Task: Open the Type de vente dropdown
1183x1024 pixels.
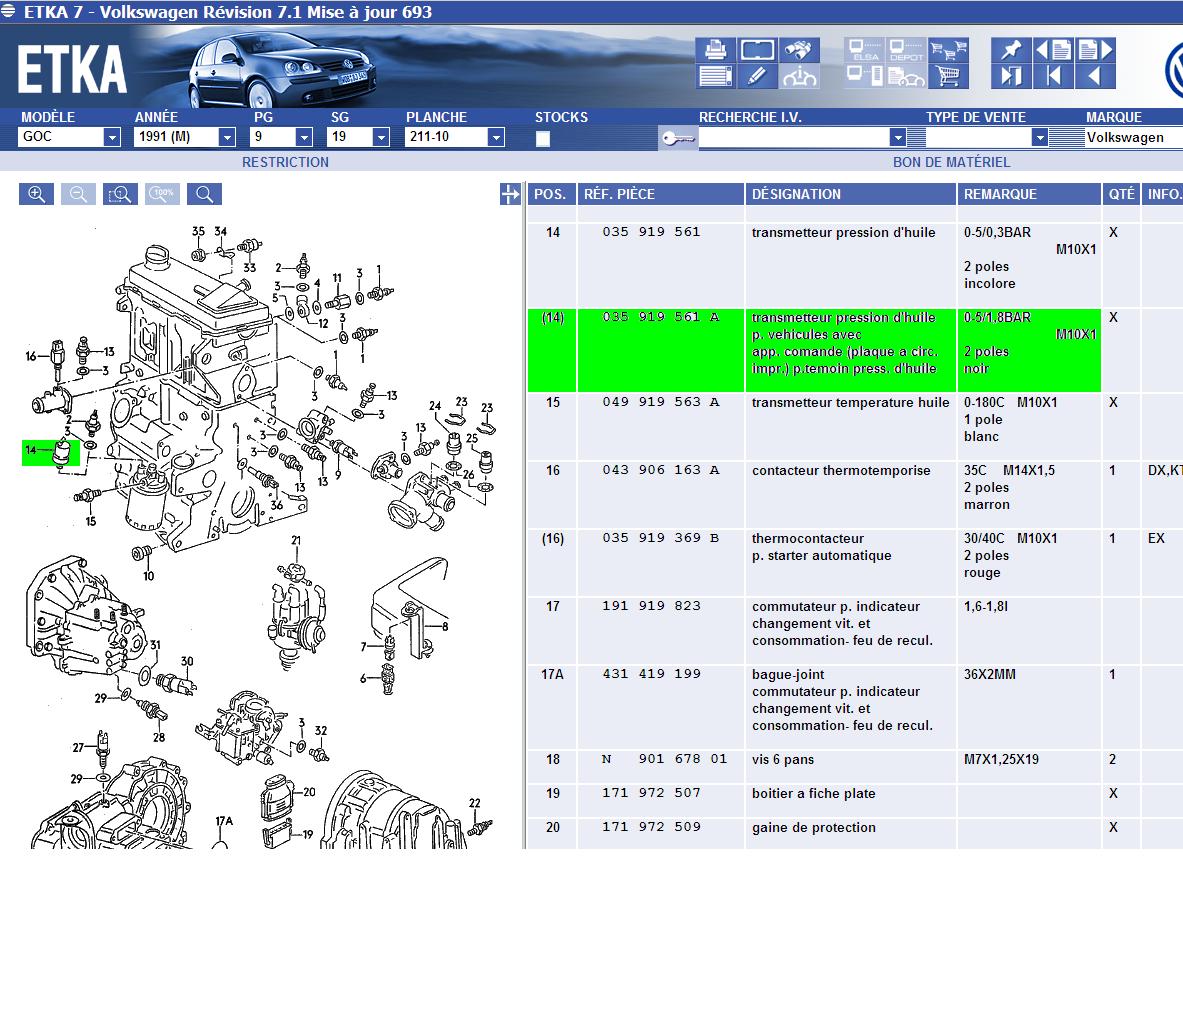Action: [x=1039, y=137]
